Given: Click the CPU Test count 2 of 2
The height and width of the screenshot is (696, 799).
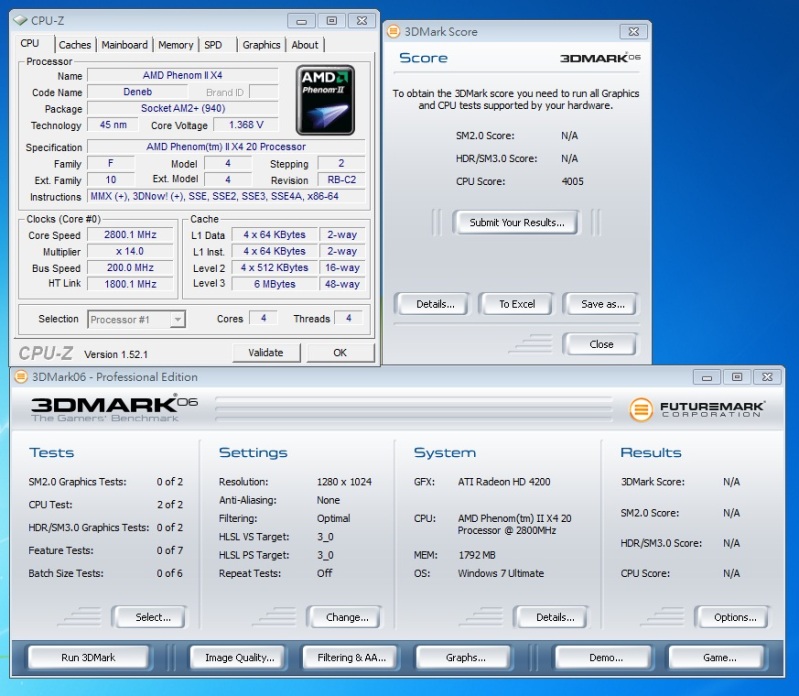Looking at the screenshot, I should pos(170,504).
